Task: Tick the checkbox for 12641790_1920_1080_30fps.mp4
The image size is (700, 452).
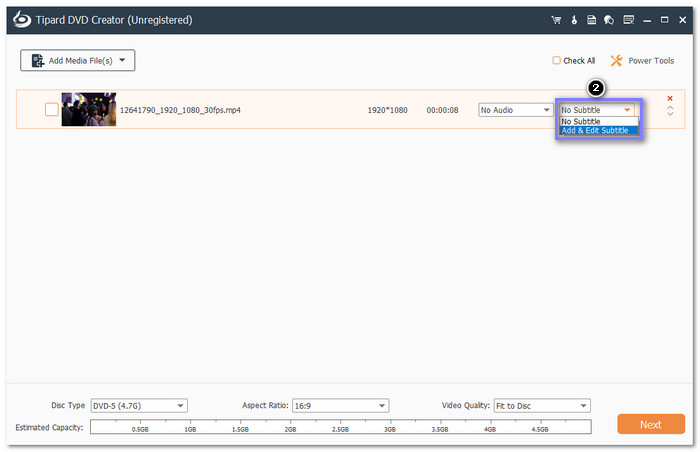Action: tap(52, 109)
